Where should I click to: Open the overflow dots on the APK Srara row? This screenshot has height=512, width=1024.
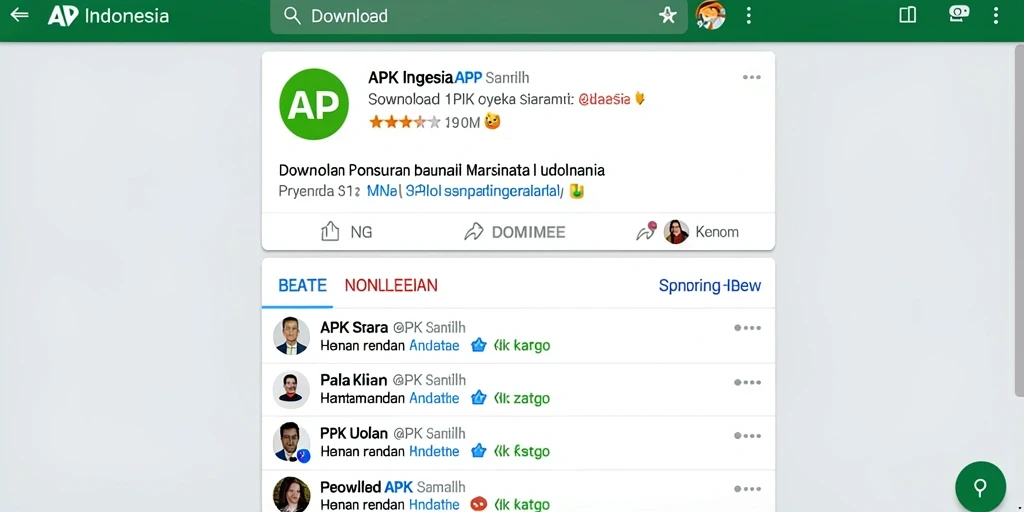[x=748, y=328]
